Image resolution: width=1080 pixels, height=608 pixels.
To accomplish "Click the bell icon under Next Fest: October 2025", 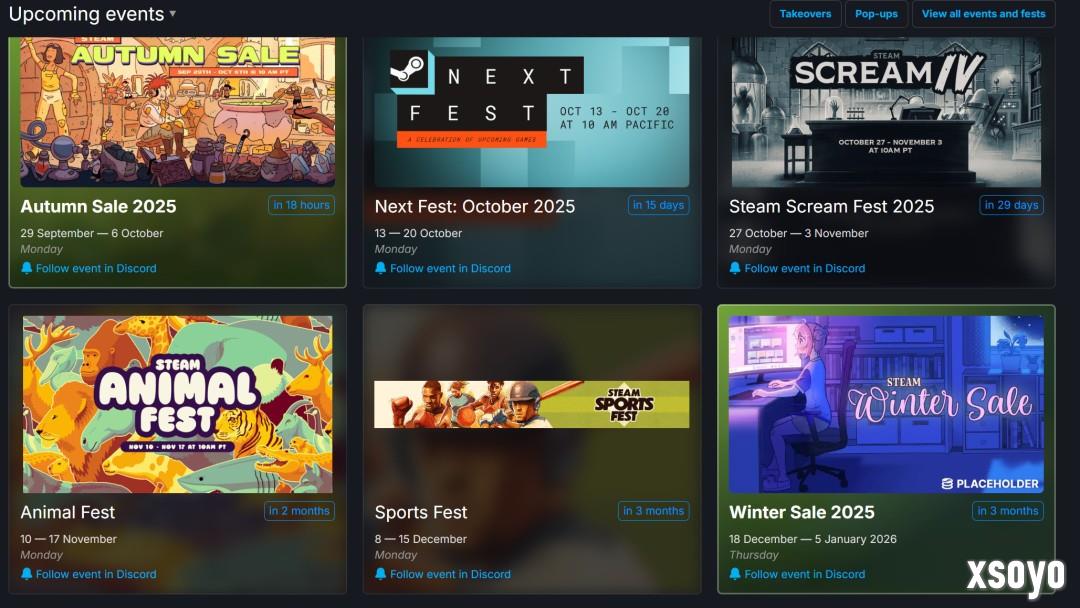I will (380, 268).
